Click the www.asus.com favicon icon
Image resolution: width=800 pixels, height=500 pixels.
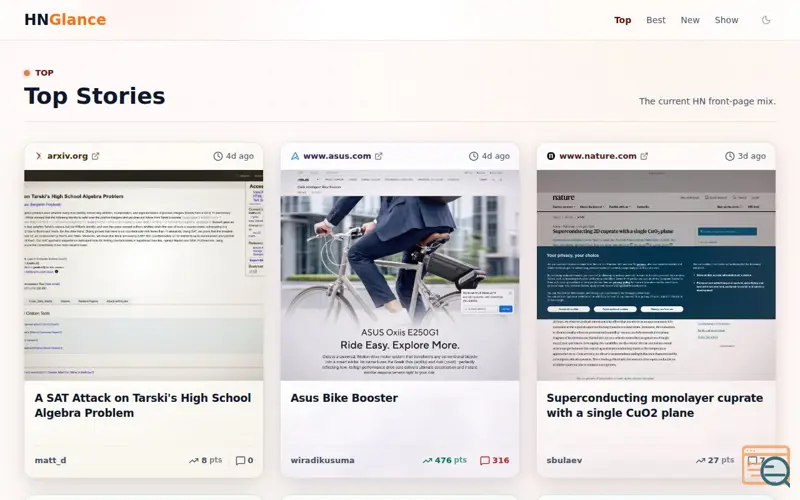295,156
